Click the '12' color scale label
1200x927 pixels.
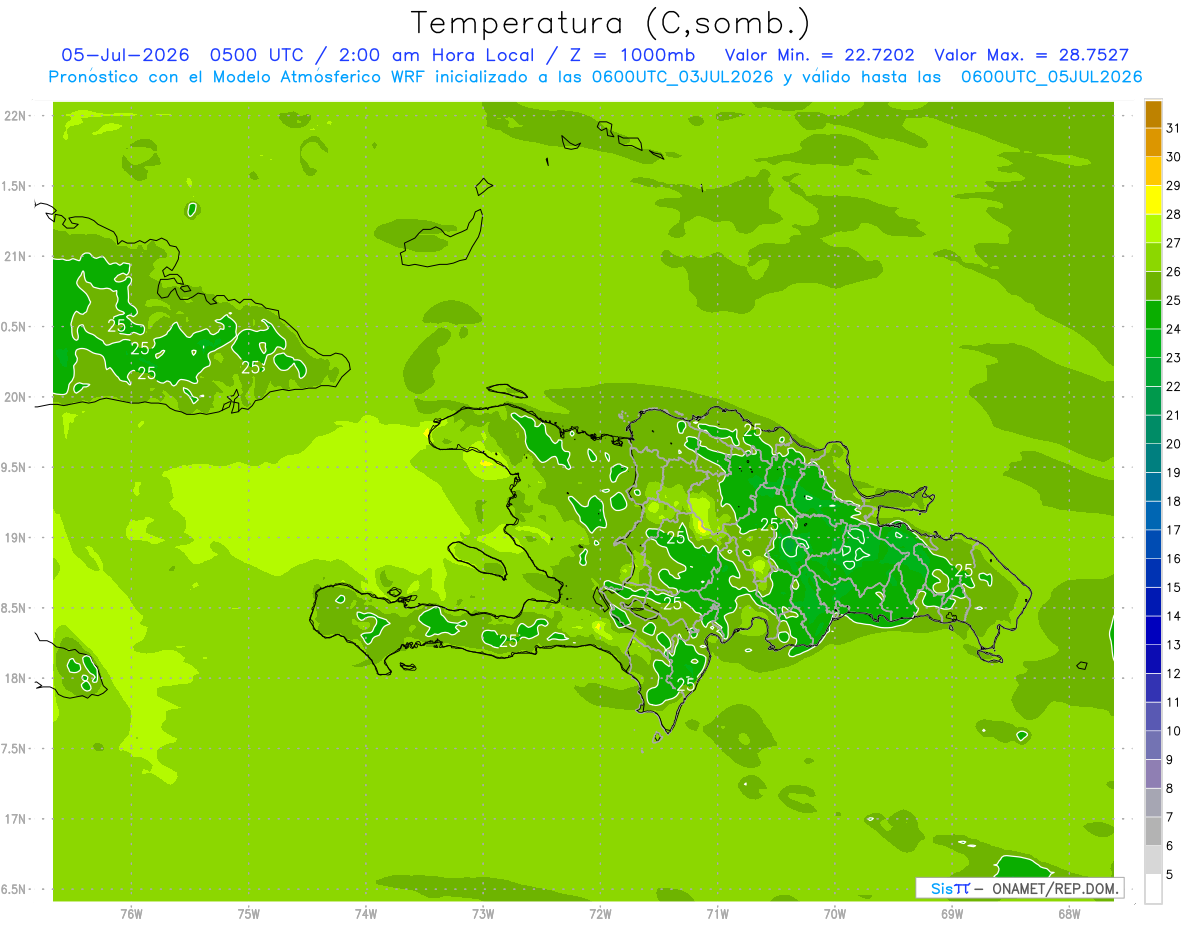click(x=1174, y=673)
